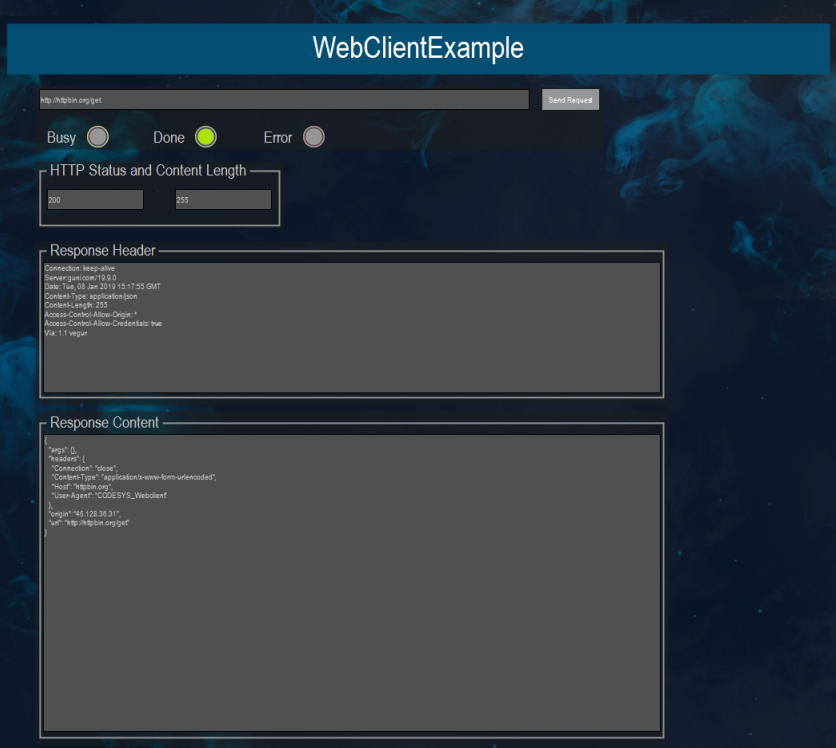Image resolution: width=836 pixels, height=748 pixels.
Task: Click the Response Content group label
Action: [104, 422]
